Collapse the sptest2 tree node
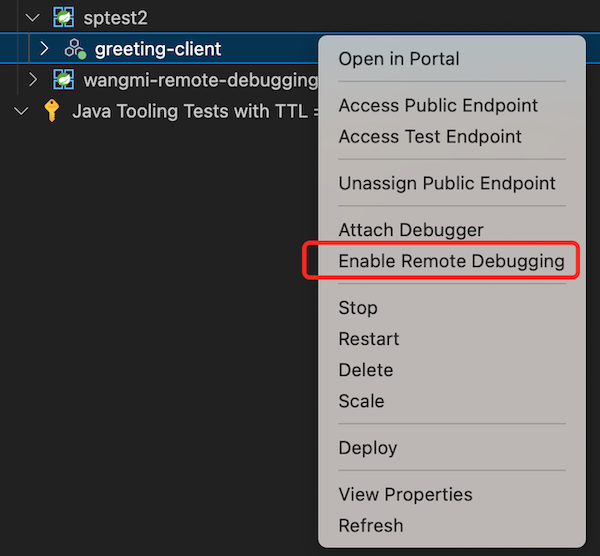This screenshot has height=556, width=600. tap(33, 17)
